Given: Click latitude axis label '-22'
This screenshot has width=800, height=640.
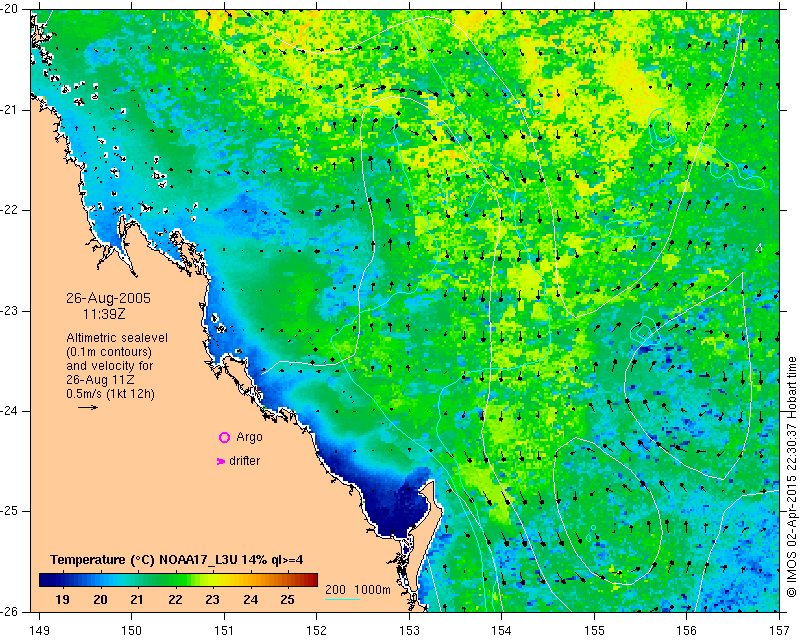Looking at the screenshot, I should coord(10,210).
